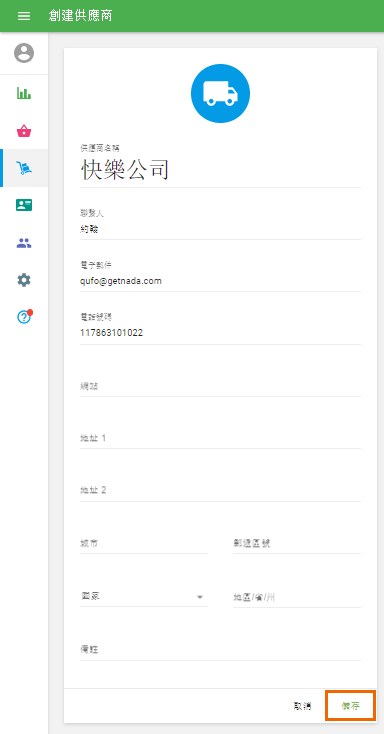Click the email field qufo@getnada.com
This screenshot has height=734, width=384.
click(x=221, y=281)
